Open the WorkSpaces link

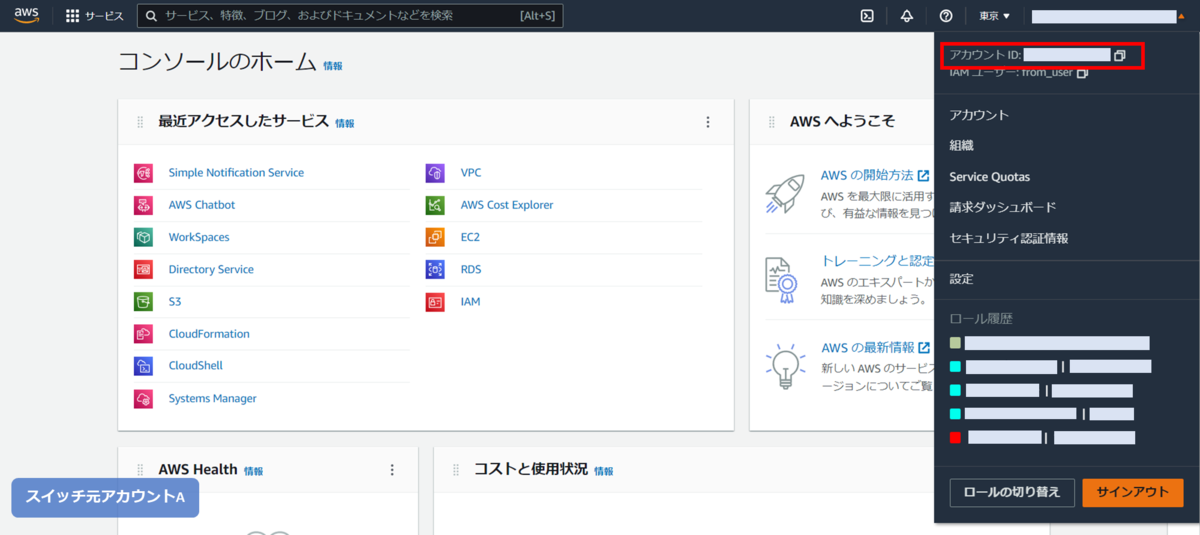(199, 237)
